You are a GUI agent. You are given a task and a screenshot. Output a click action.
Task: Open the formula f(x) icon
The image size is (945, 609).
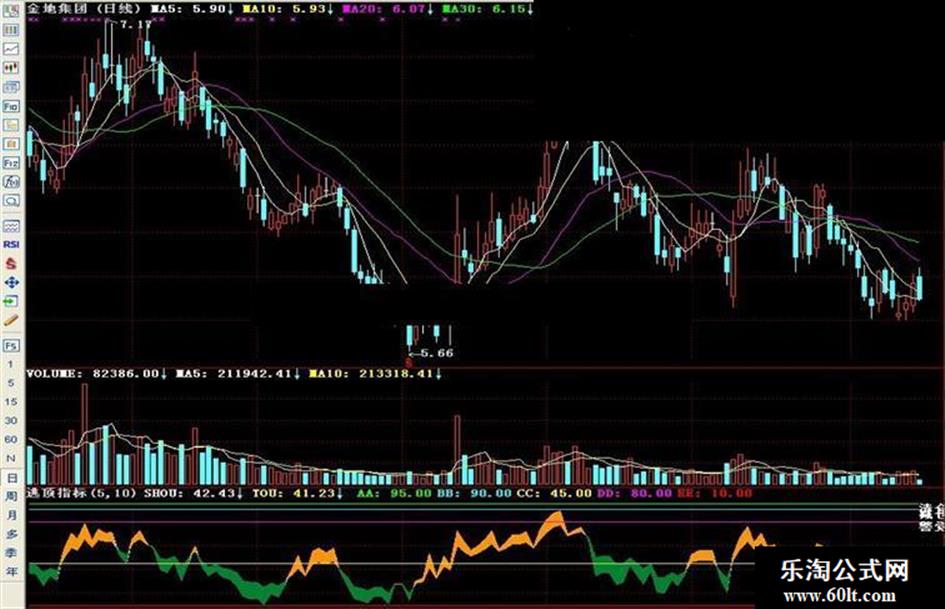11,181
